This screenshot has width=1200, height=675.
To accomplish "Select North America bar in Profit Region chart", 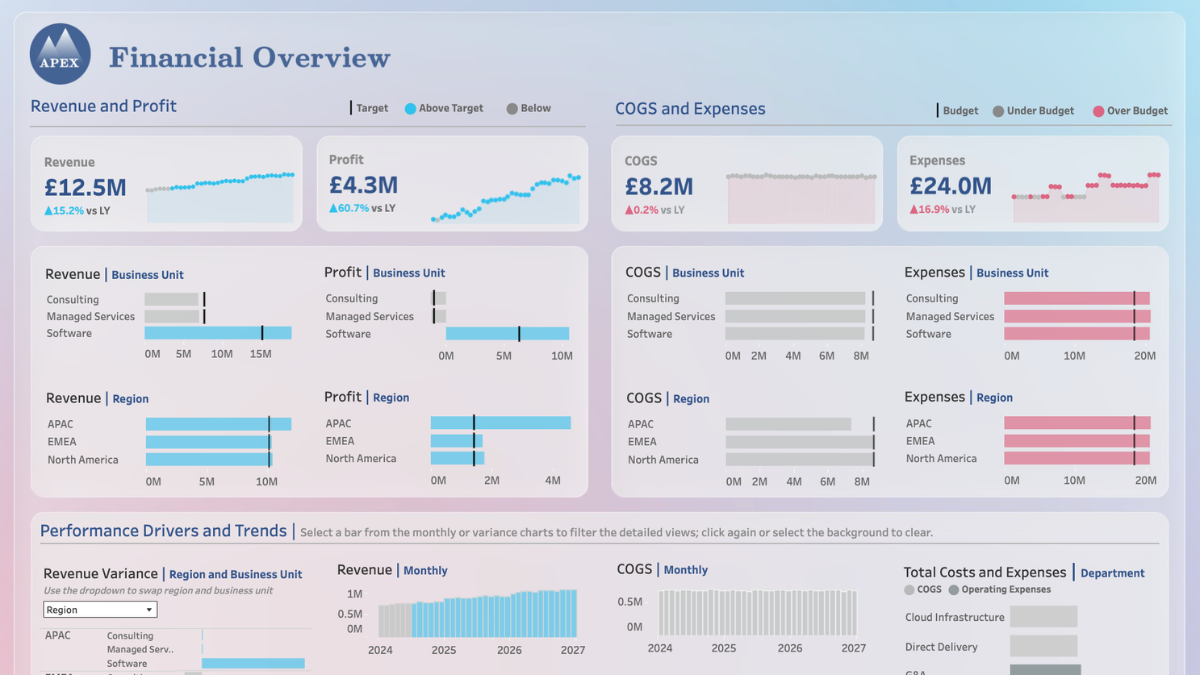I will (458, 458).
